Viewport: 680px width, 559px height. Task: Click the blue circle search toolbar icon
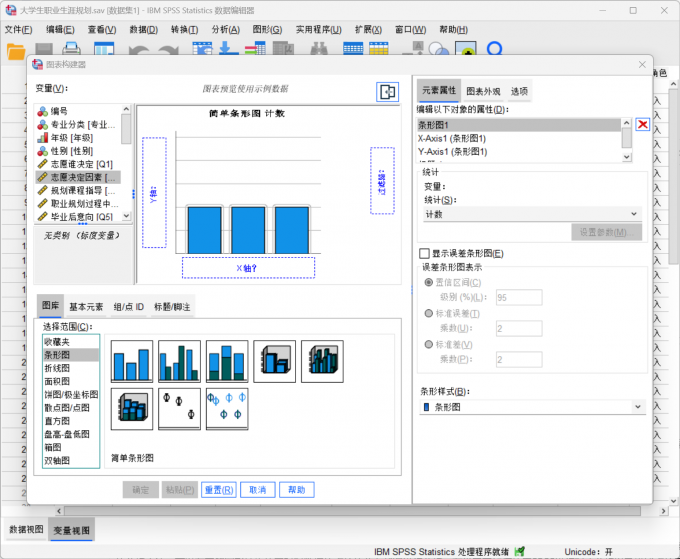[494, 49]
